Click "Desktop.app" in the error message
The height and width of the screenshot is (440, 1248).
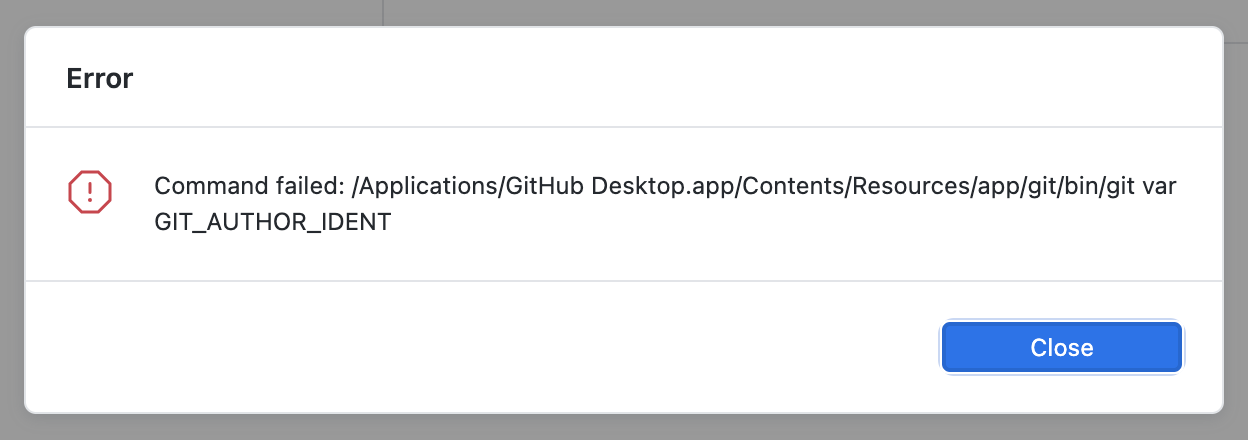click(x=657, y=187)
